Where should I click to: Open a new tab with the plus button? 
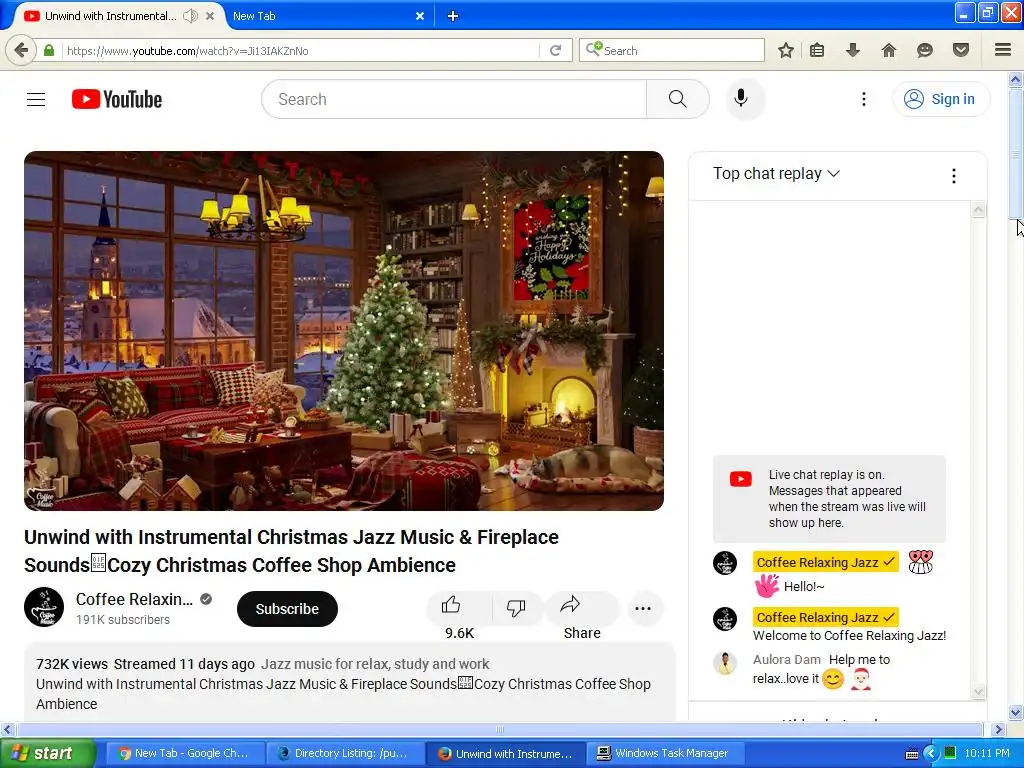tap(453, 16)
